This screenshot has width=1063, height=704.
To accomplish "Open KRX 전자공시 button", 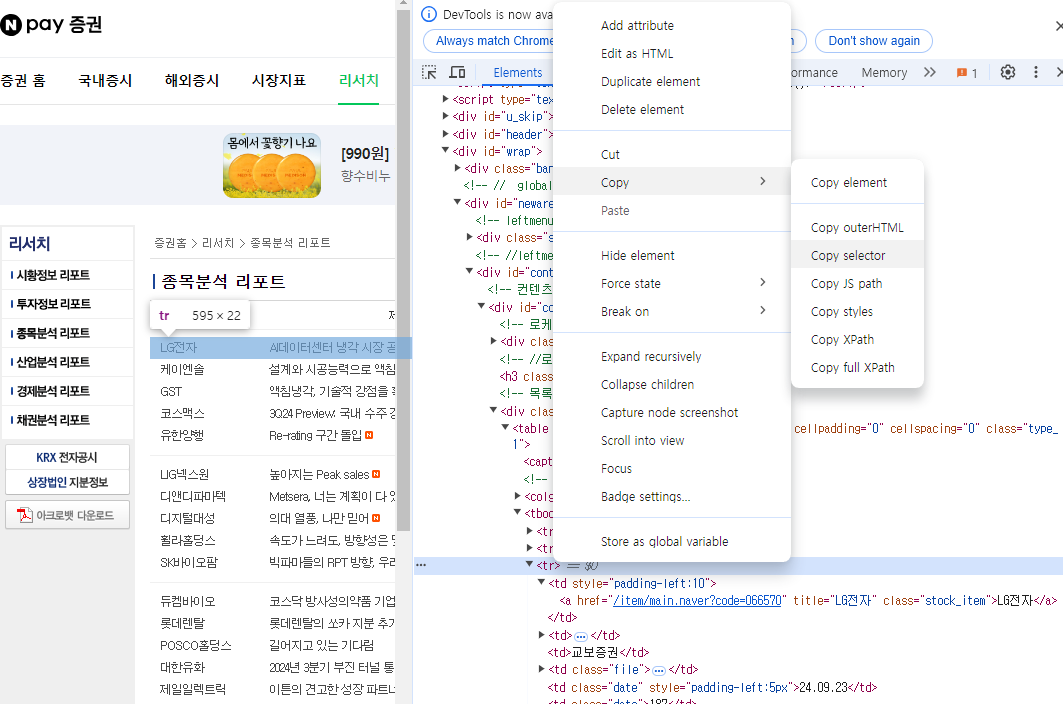I will point(67,458).
